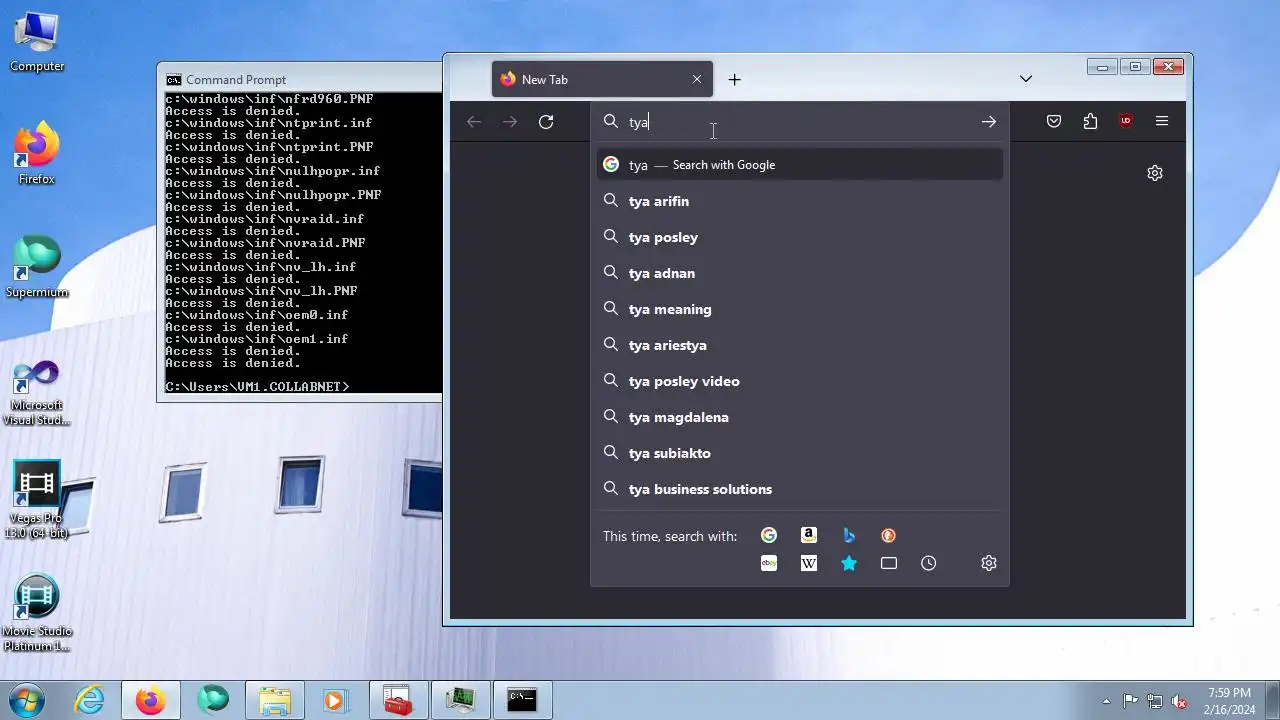Open New Tab personalize gear
This screenshot has width=1280, height=720.
pyautogui.click(x=1155, y=173)
